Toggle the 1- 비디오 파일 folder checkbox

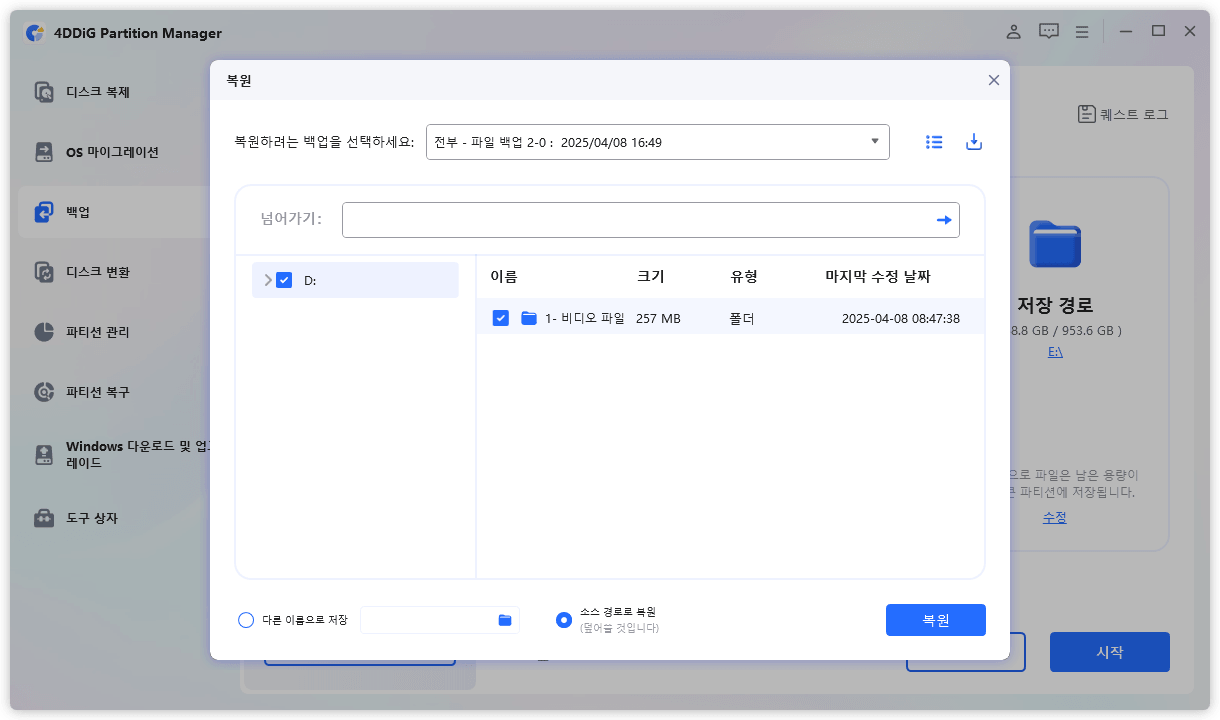click(500, 315)
